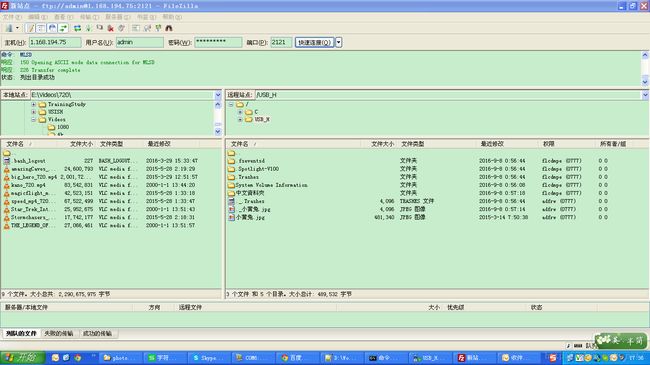Open the 编辑 (Edit) menu

coord(38,17)
